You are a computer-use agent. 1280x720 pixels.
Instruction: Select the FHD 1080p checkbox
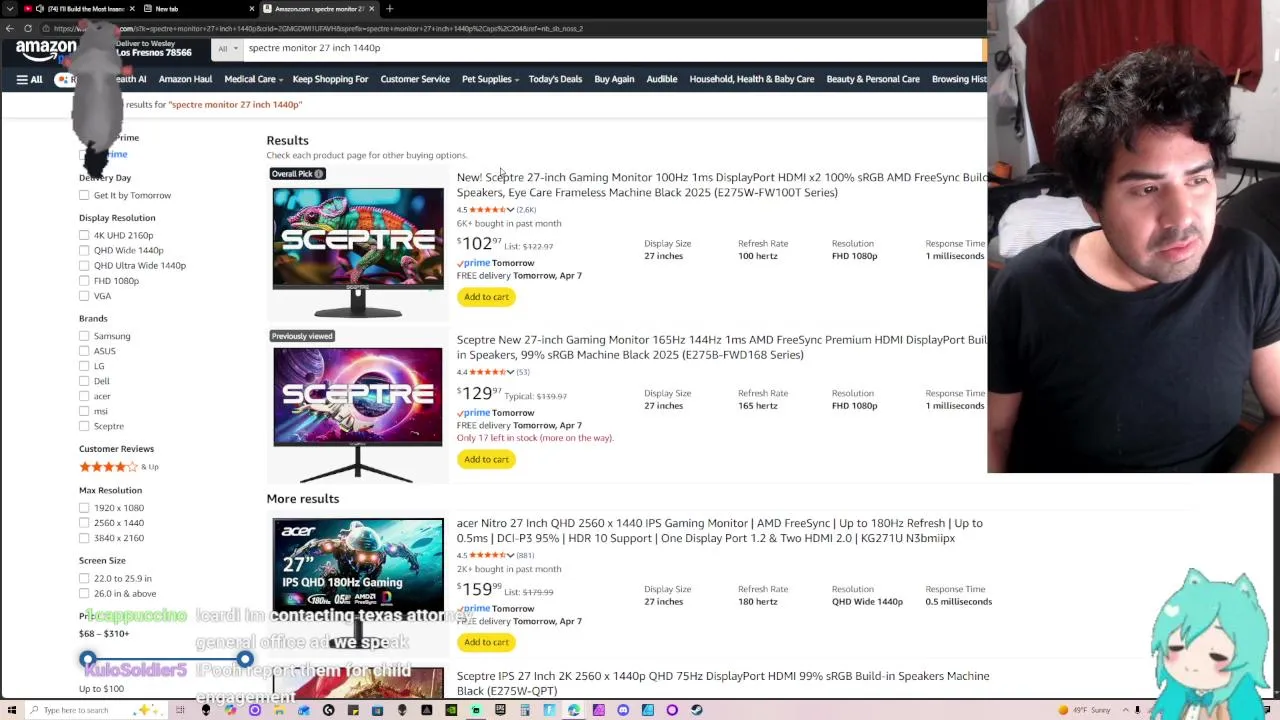point(84,281)
